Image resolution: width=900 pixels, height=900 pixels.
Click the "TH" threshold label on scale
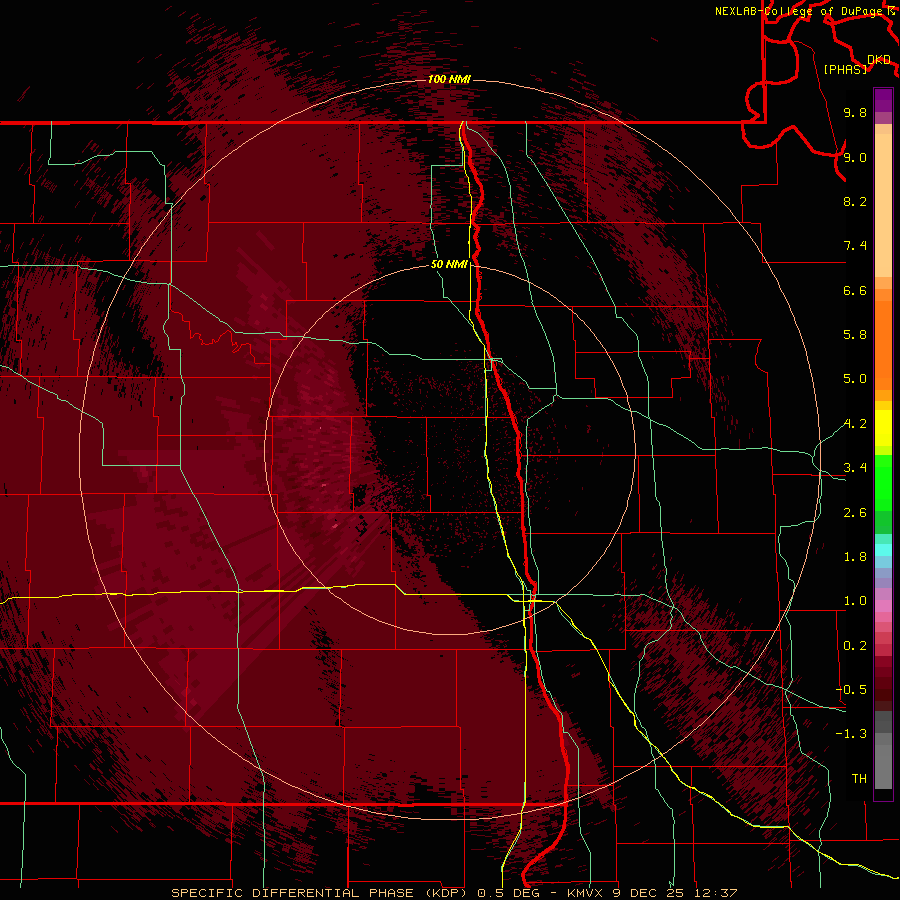859,779
